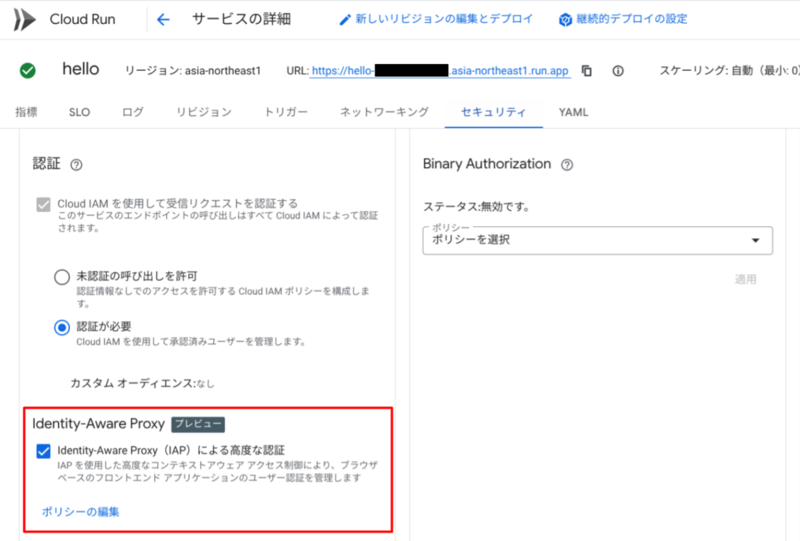Toggle the Cloud IAM request authentication checkbox
This screenshot has height=541, width=800.
[x=43, y=205]
